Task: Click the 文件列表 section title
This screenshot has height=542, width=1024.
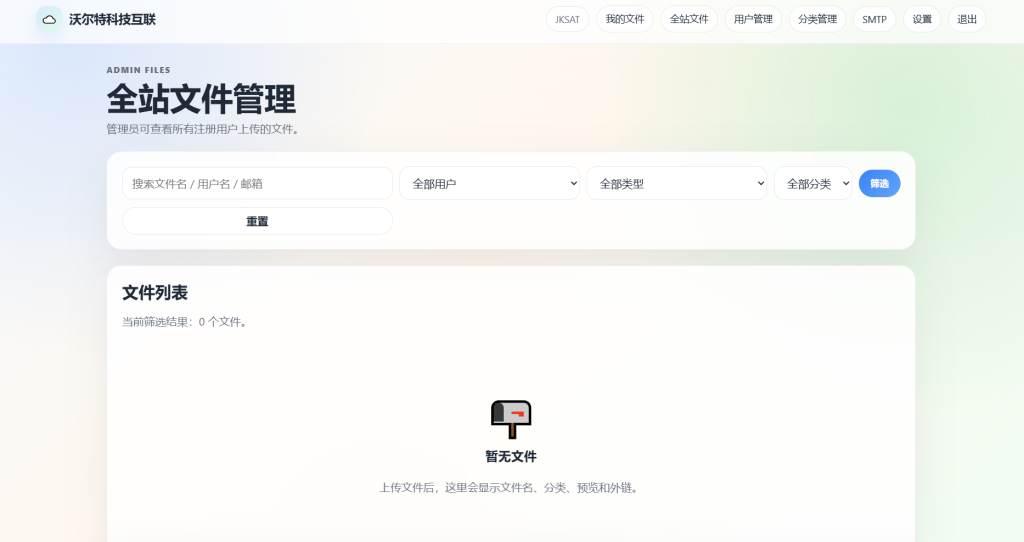Action: tap(155, 293)
